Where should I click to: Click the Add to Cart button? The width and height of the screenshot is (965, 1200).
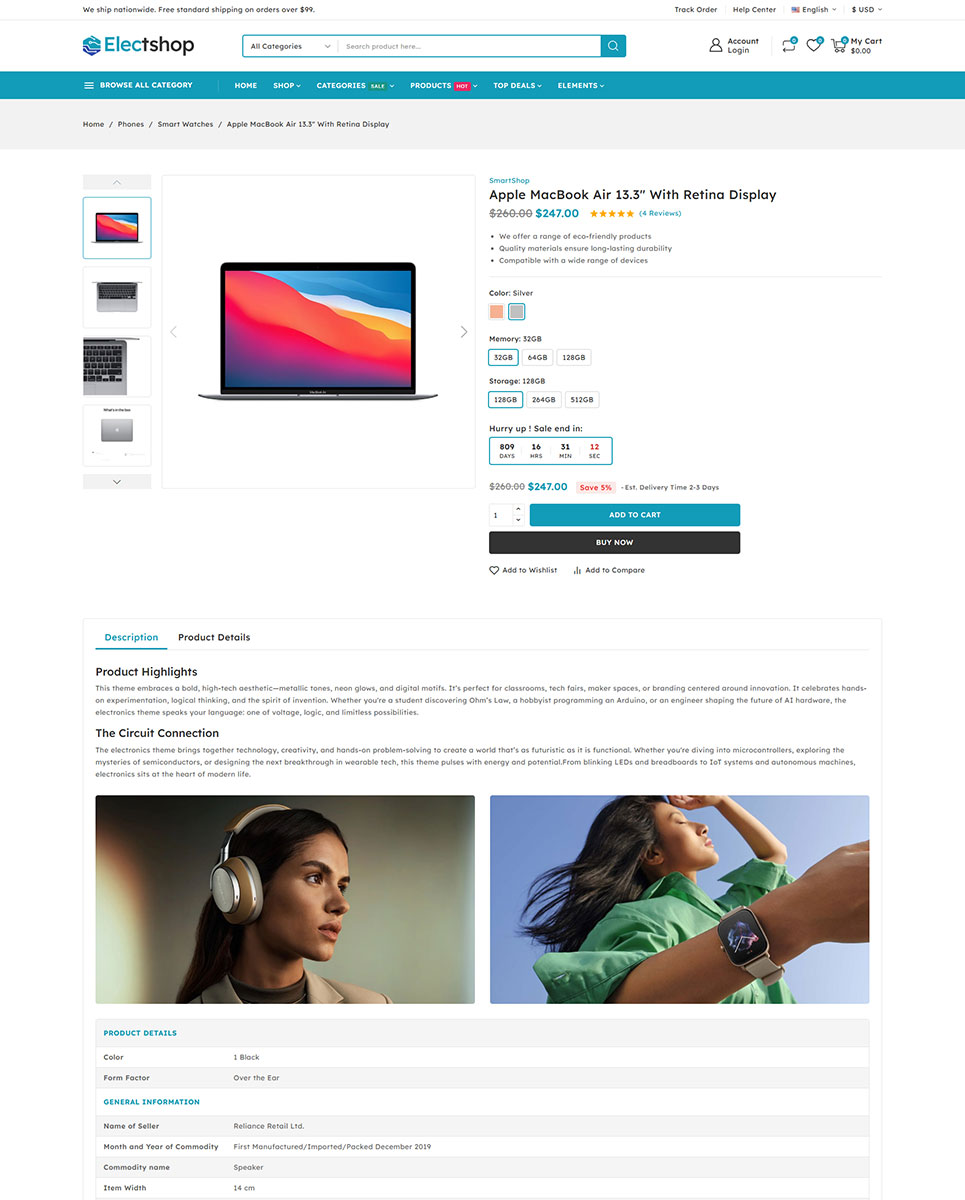click(635, 515)
